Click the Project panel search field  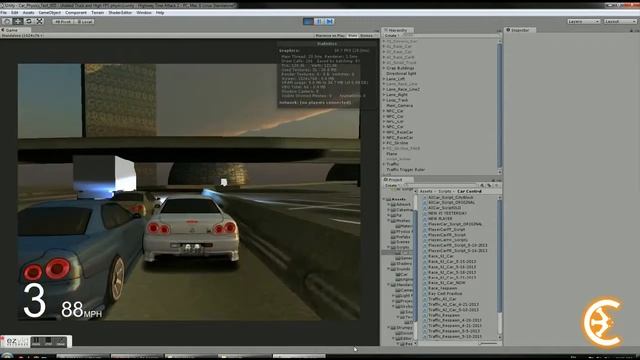click(x=441, y=185)
